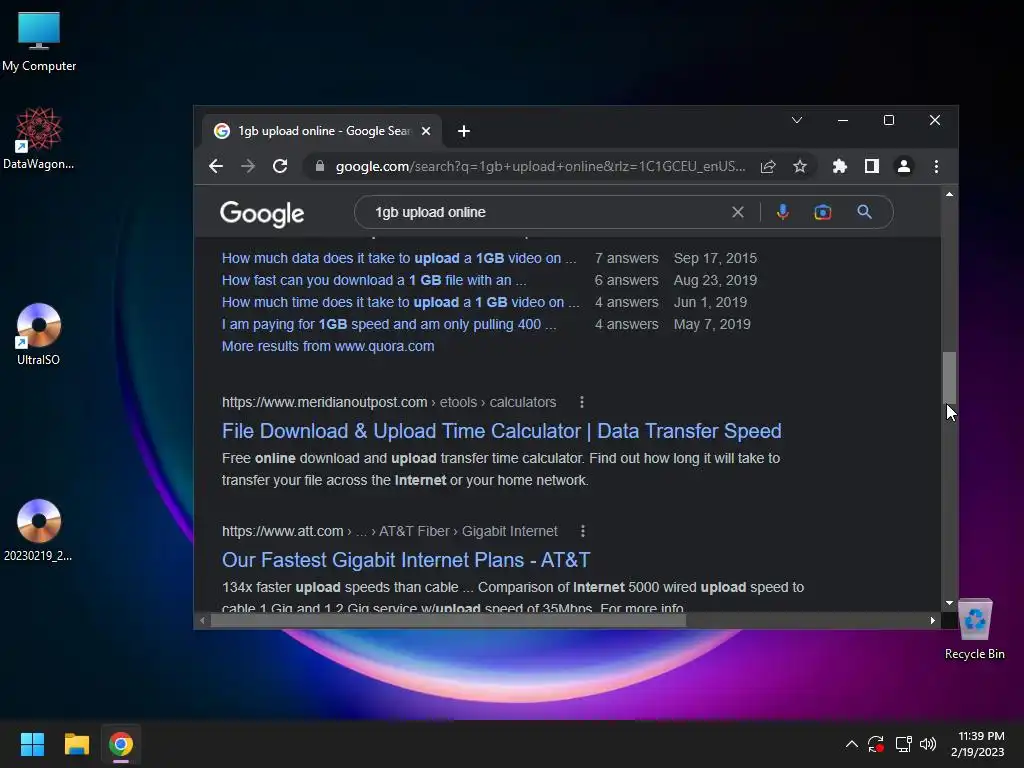This screenshot has height=768, width=1024.
Task: Click the vertical scrollbar thumb
Action: coord(950,378)
